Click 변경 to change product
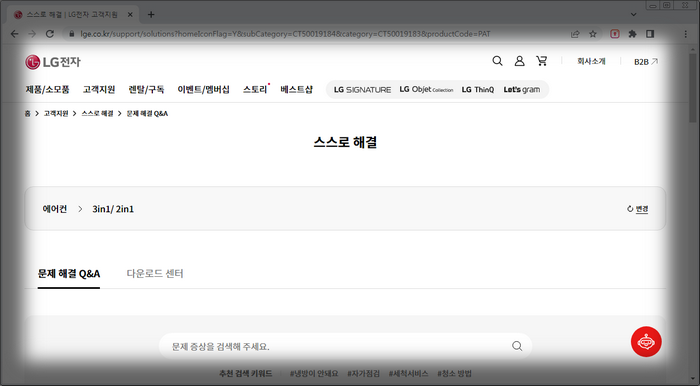 coord(642,209)
